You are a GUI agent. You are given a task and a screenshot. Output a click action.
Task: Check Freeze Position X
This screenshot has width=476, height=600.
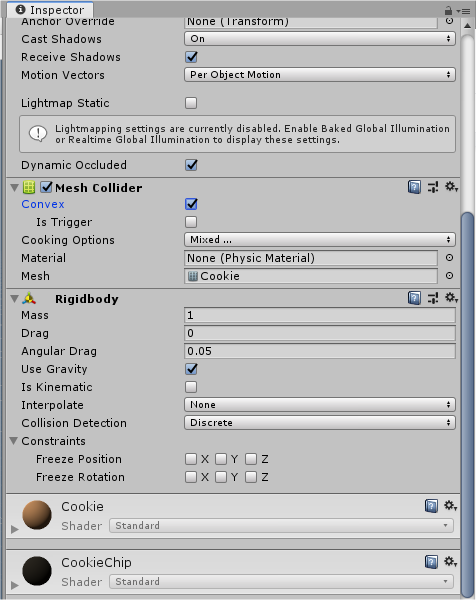191,459
